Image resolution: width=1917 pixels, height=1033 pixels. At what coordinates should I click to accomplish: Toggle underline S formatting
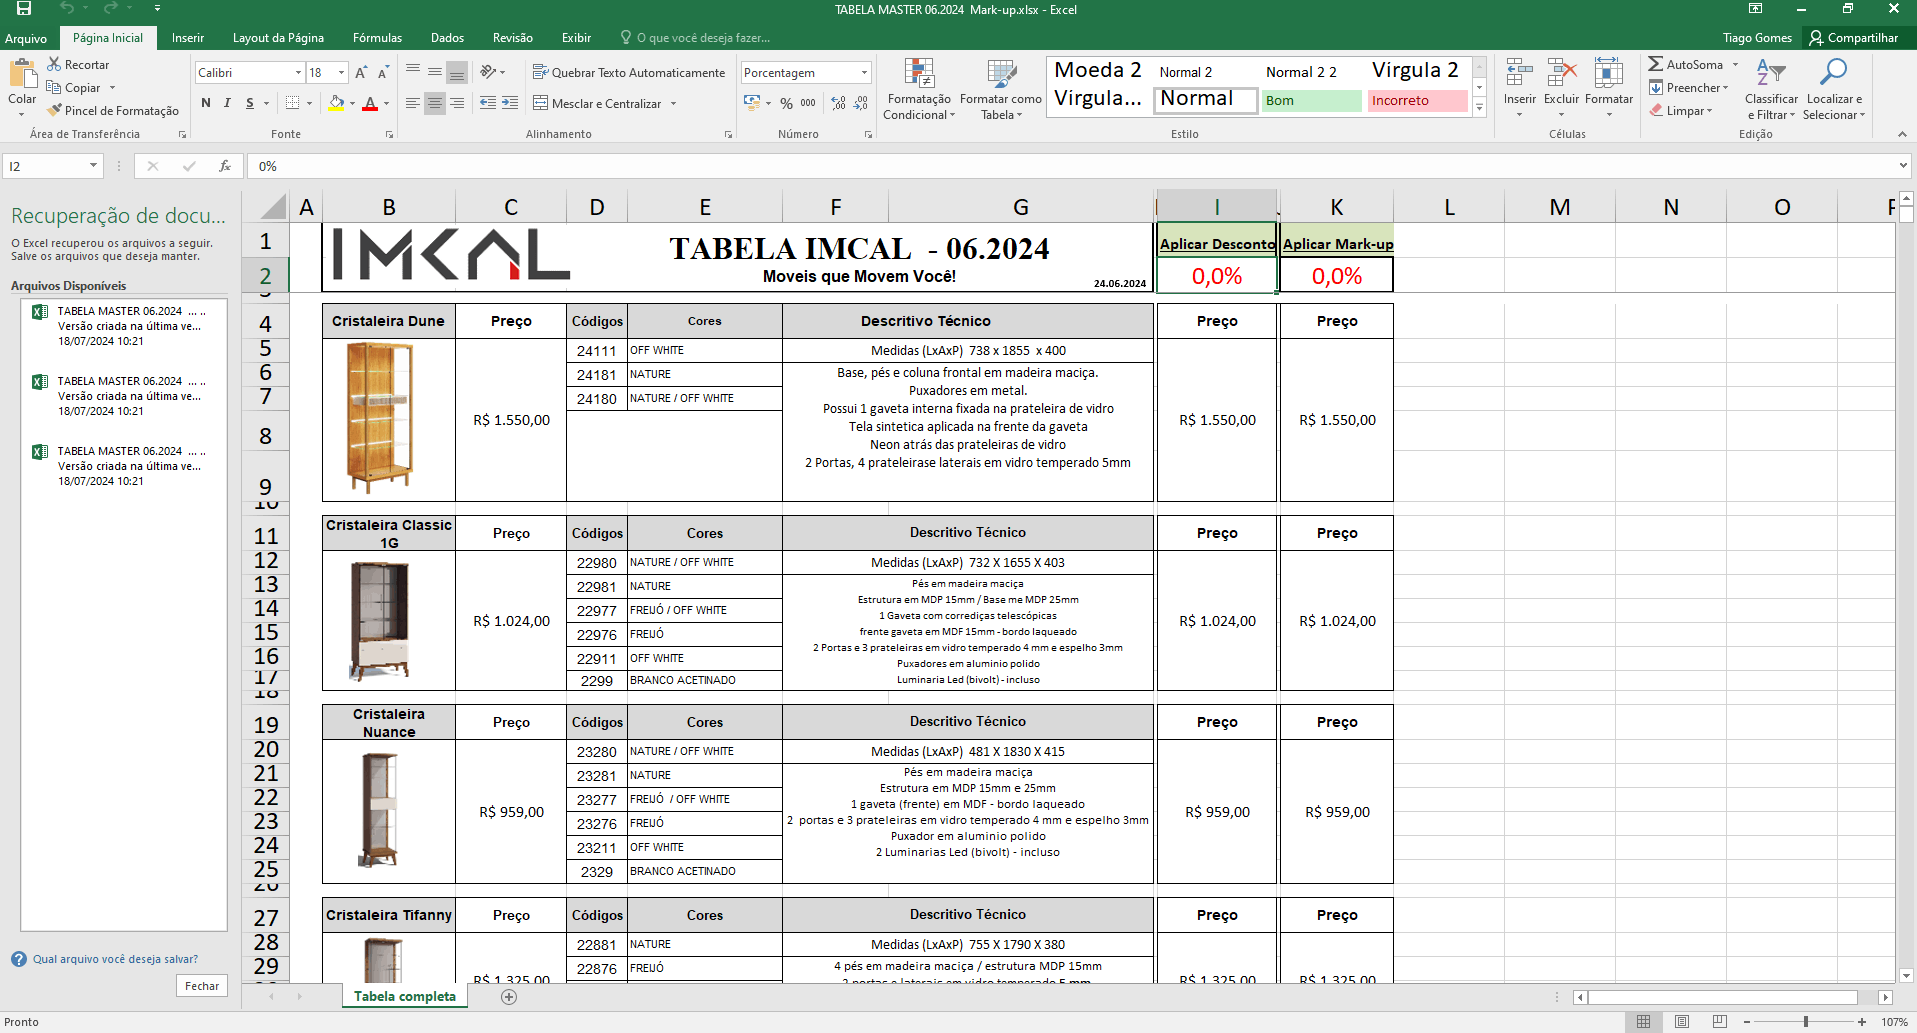point(249,103)
